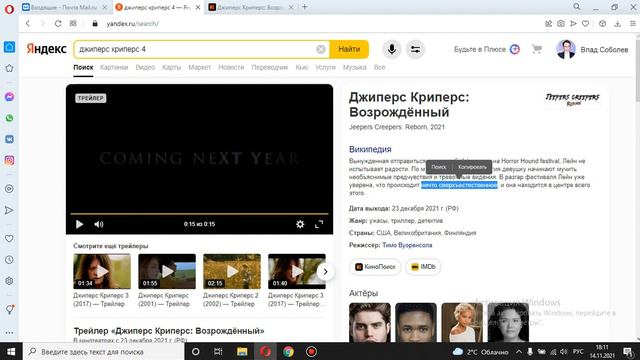
Task: Open Джиперс Криперс (2001) trailer thumbnail
Action: pos(167,271)
